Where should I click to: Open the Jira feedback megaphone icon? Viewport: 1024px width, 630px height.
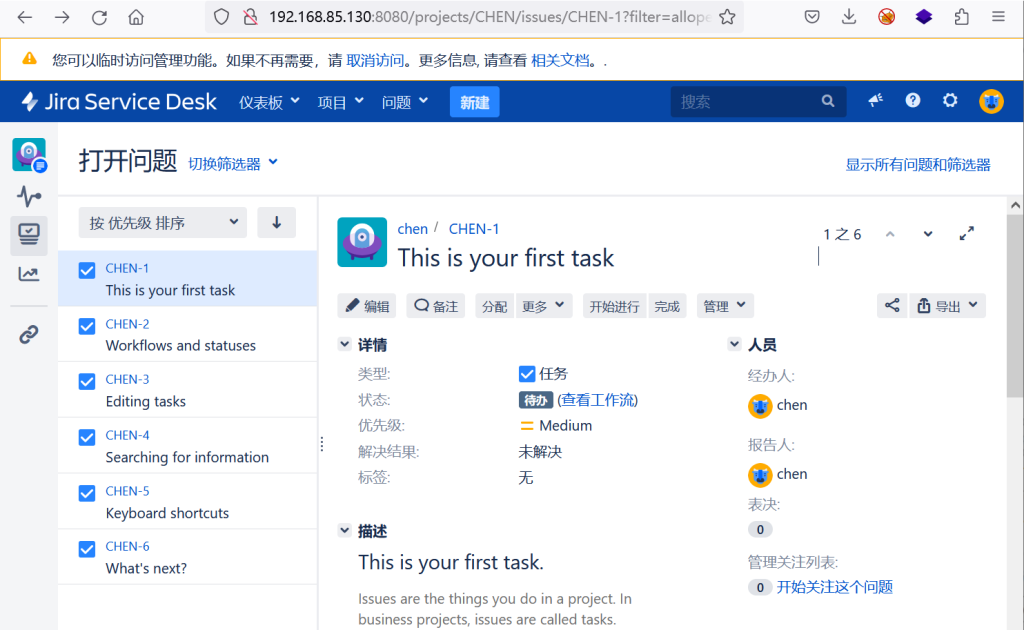[x=875, y=101]
